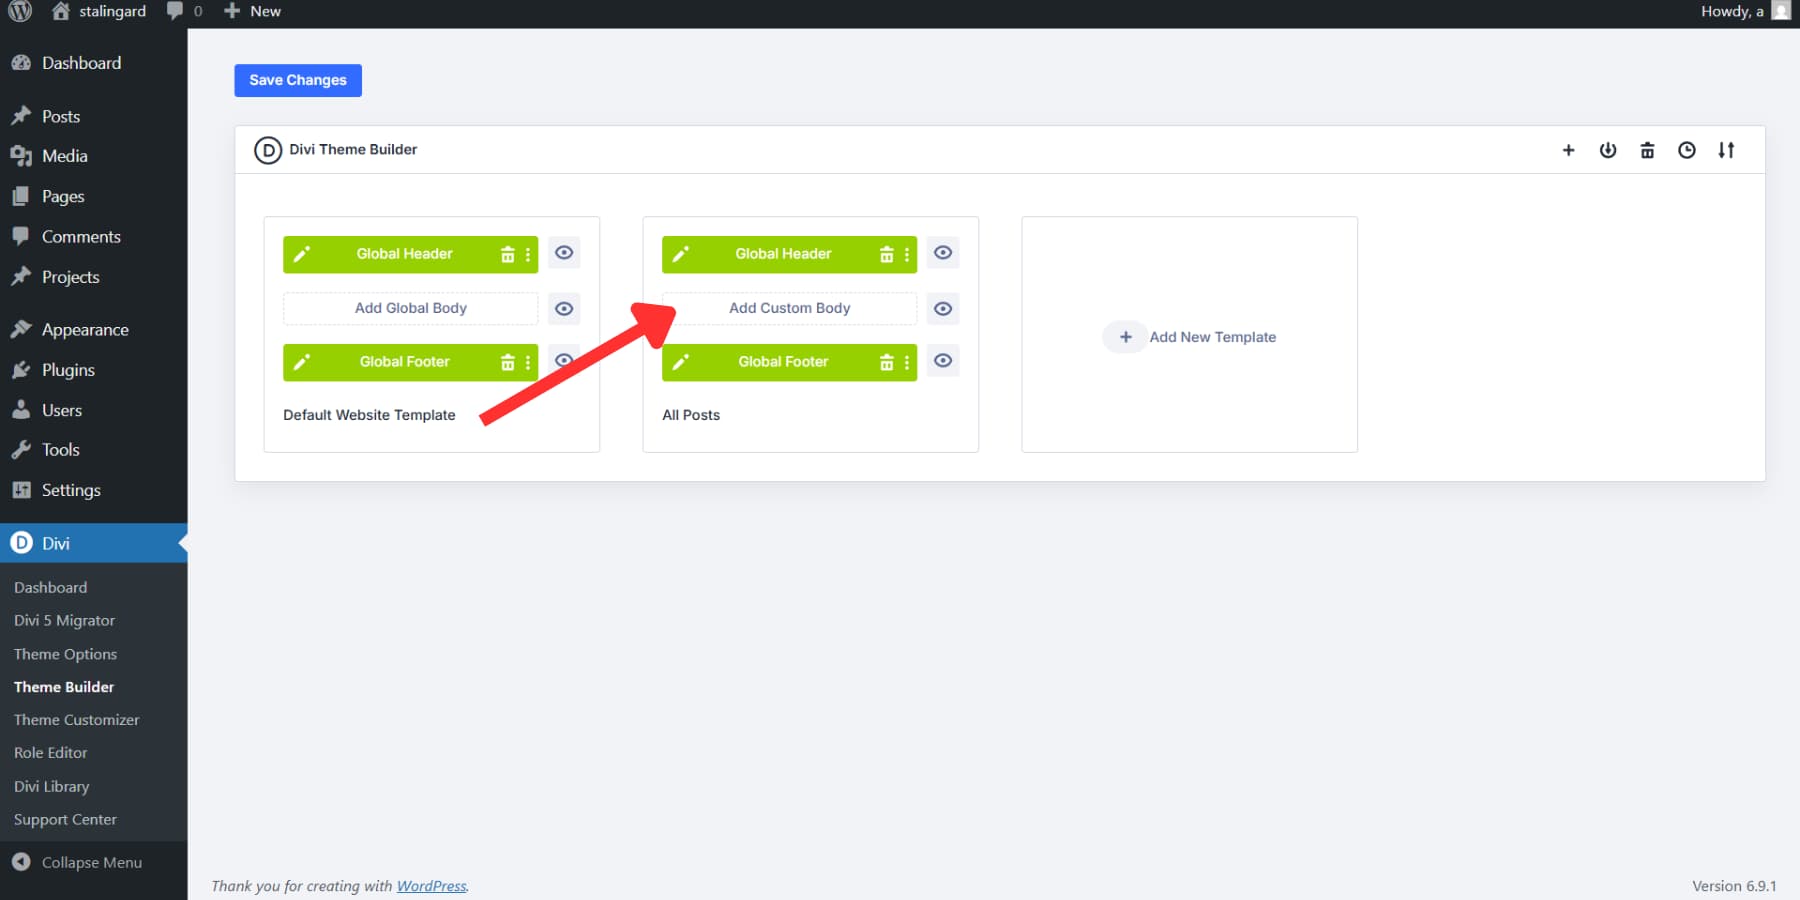Delete Global Footer using its trash icon
Screen dimensions: 1800x900
[508, 362]
